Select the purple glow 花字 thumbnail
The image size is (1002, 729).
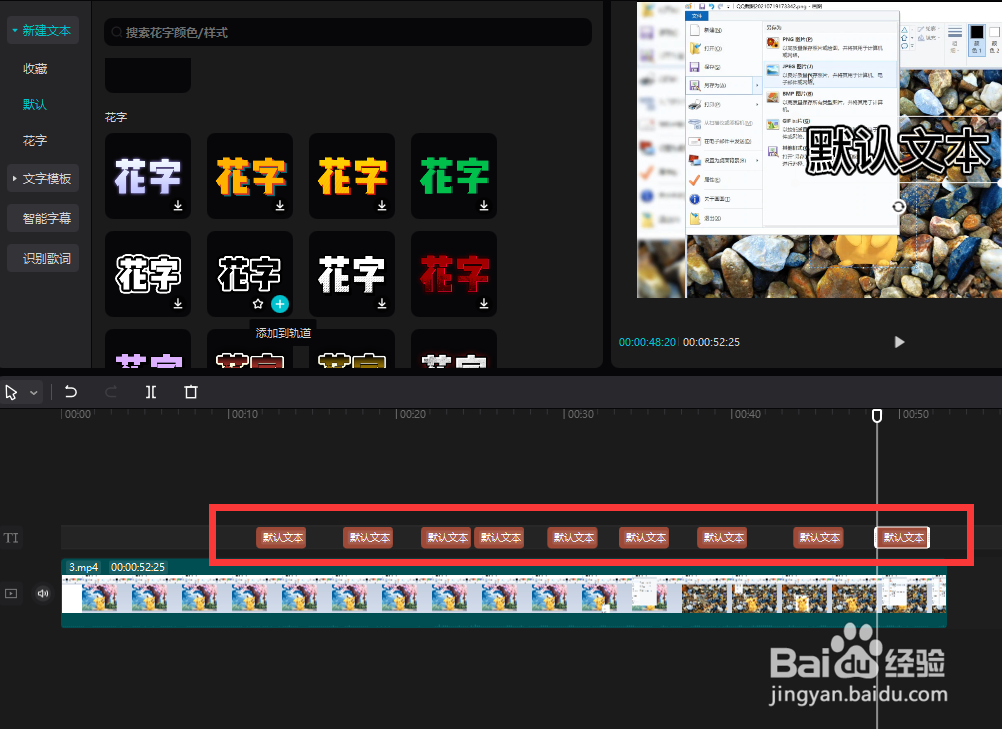tap(148, 176)
